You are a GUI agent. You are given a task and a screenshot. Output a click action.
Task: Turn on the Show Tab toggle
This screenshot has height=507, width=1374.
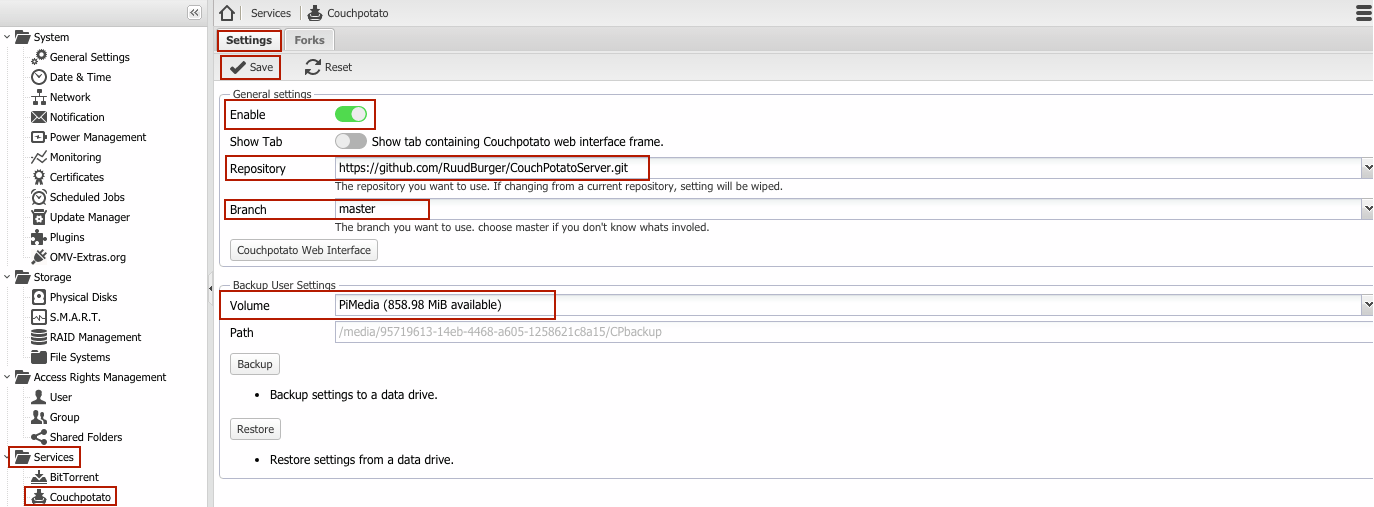tap(351, 141)
